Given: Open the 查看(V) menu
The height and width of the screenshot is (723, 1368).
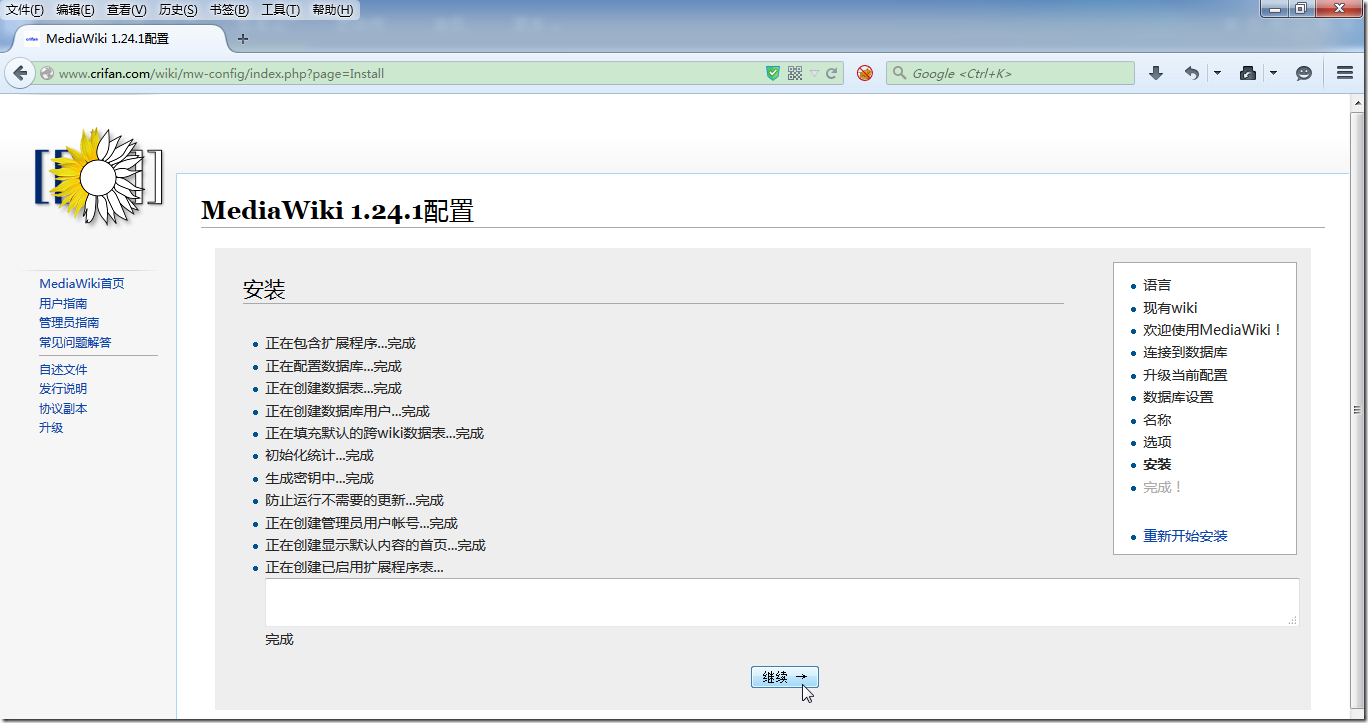Looking at the screenshot, I should pyautogui.click(x=126, y=10).
